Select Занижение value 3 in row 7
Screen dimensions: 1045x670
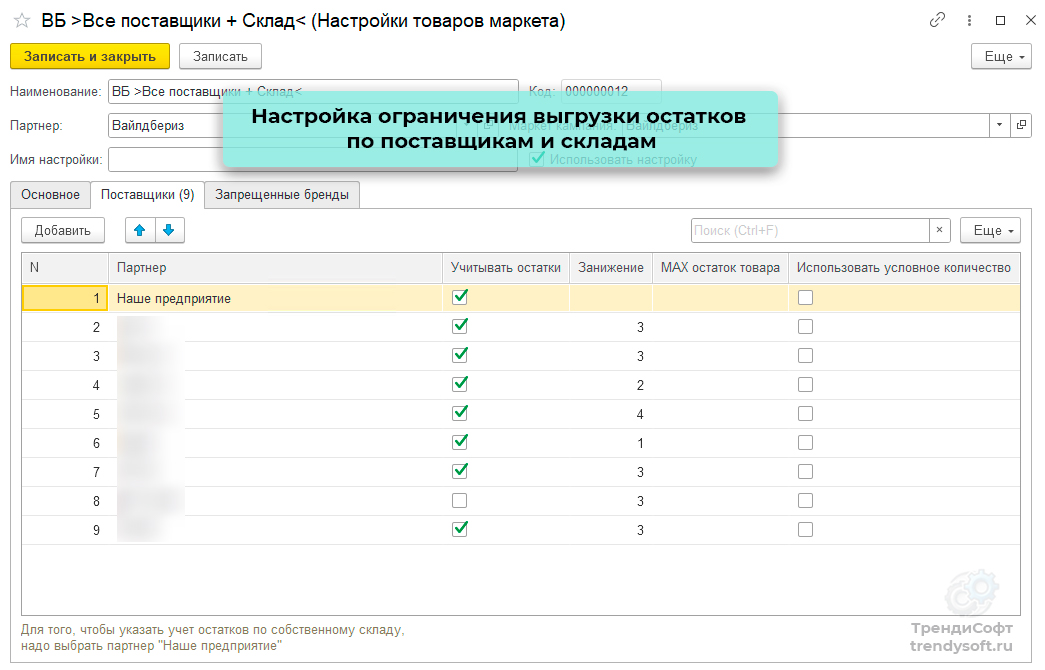(611, 472)
